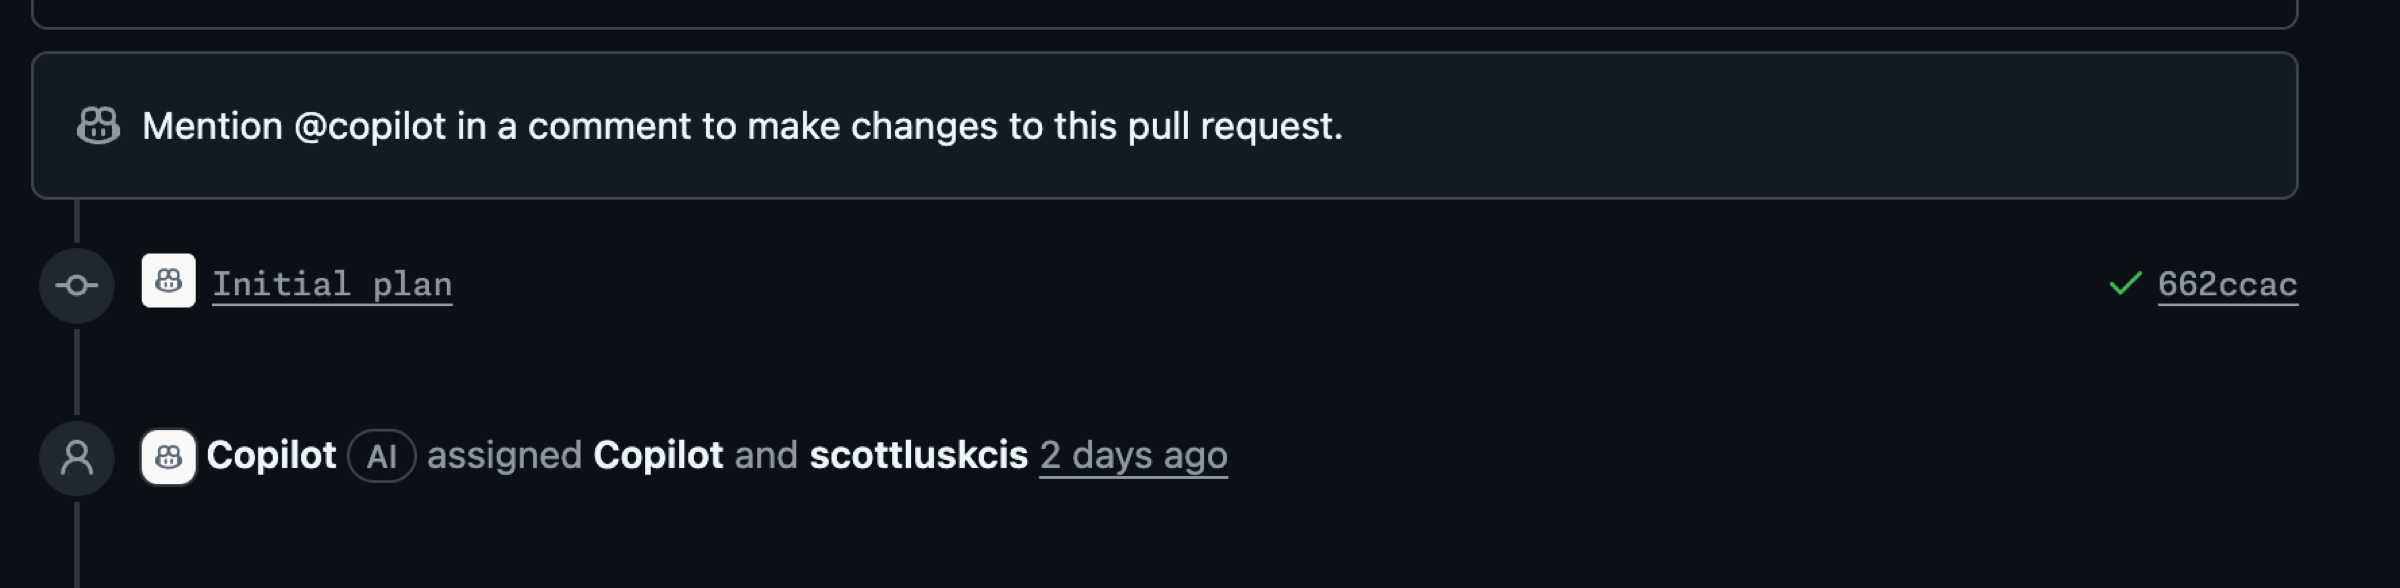Click the word "and" between the assignees
The image size is (2400, 588).
766,456
